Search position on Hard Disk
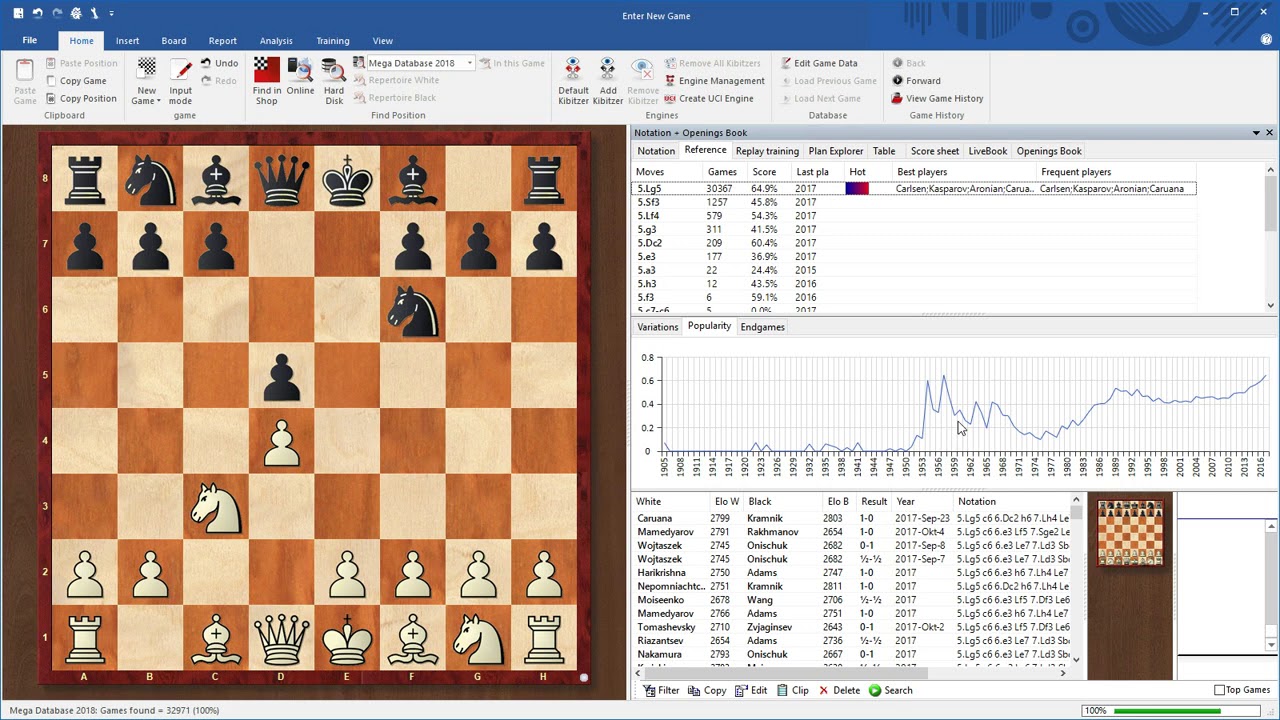 (334, 80)
